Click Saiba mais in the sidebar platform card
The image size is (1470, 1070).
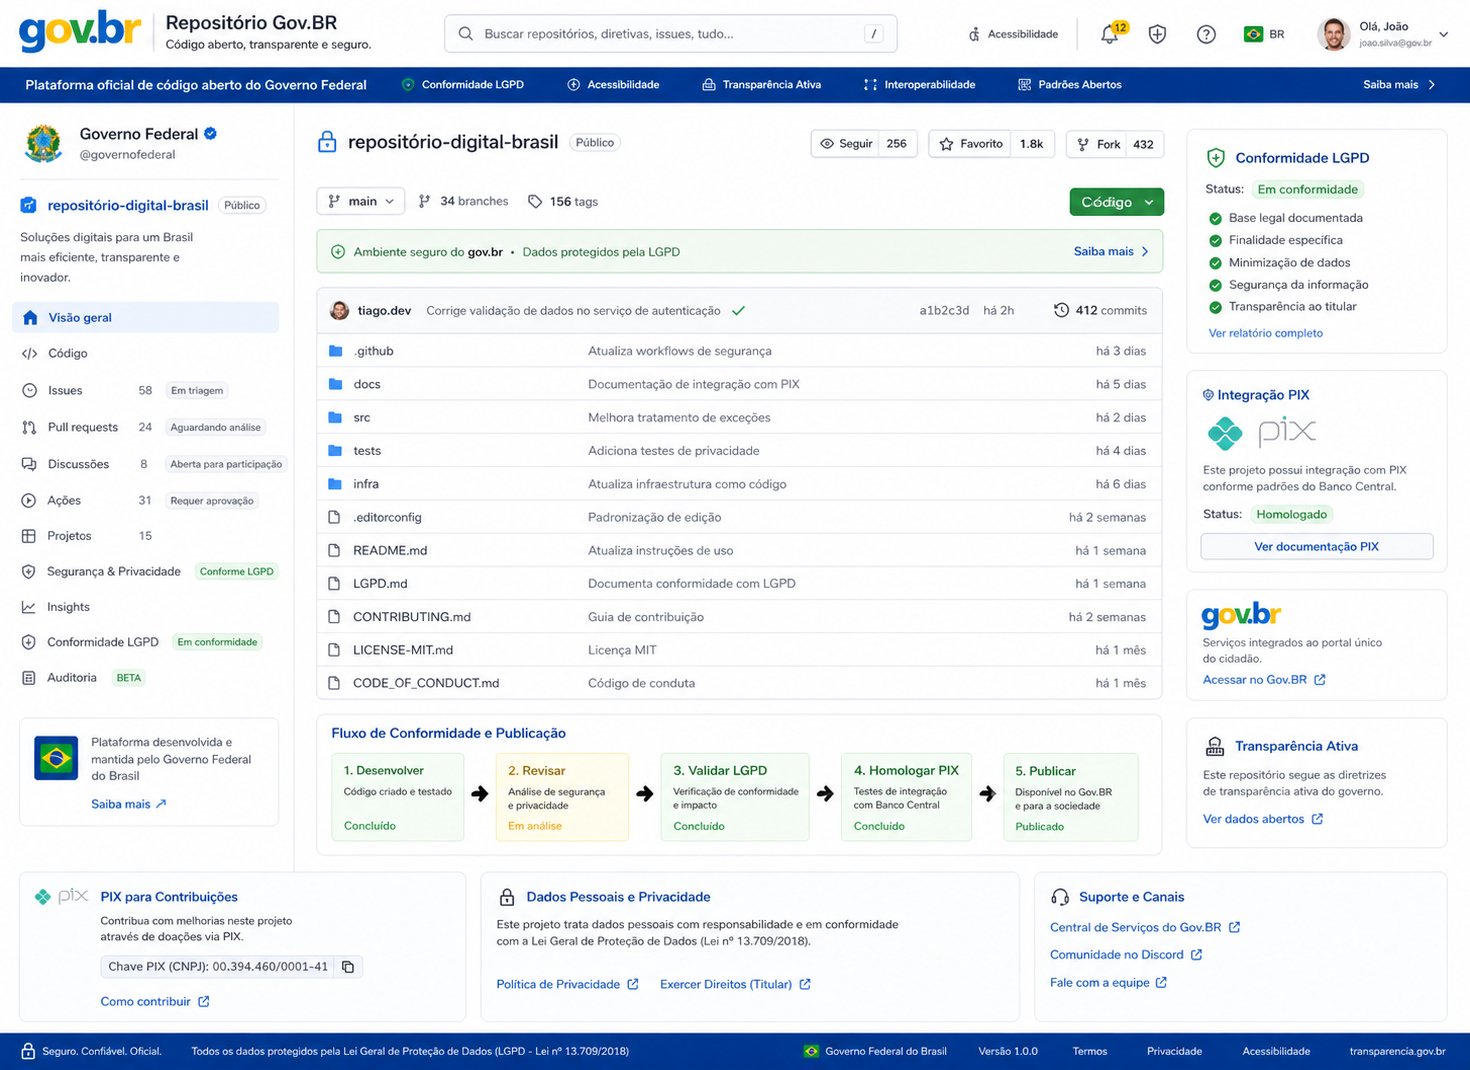click(129, 804)
